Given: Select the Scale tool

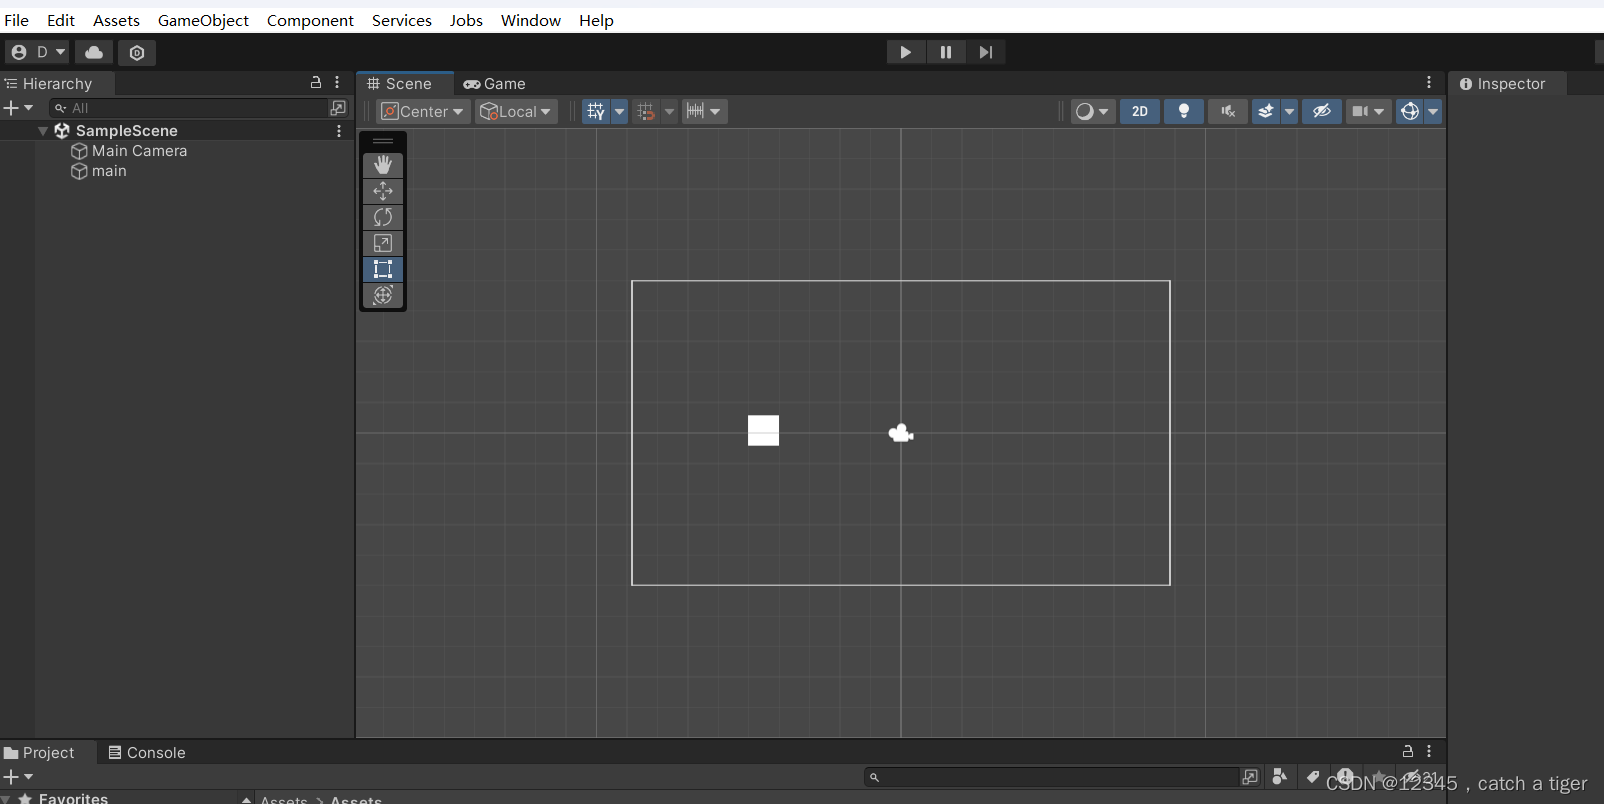Looking at the screenshot, I should click(383, 243).
